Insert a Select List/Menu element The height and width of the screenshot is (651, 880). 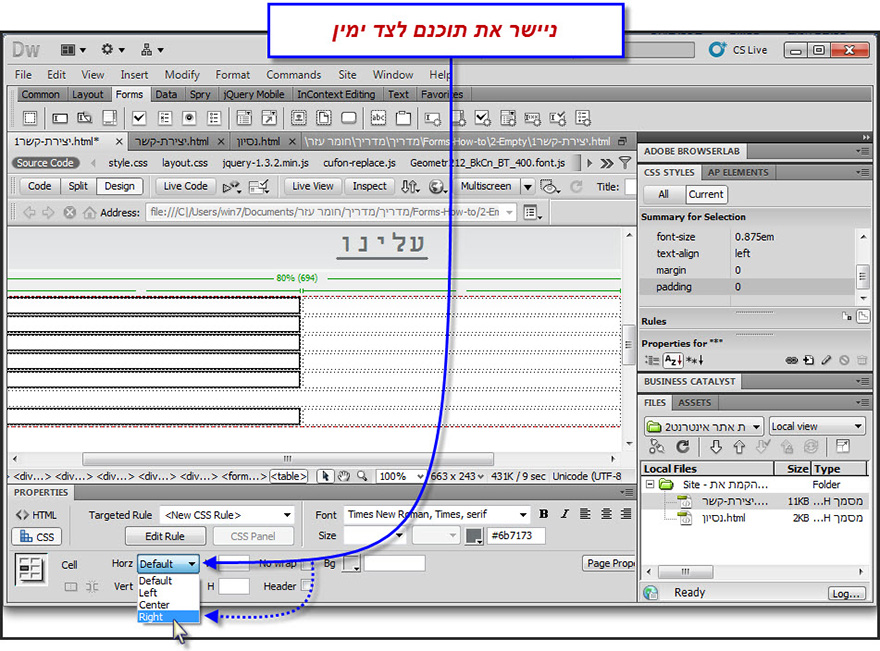[244, 118]
